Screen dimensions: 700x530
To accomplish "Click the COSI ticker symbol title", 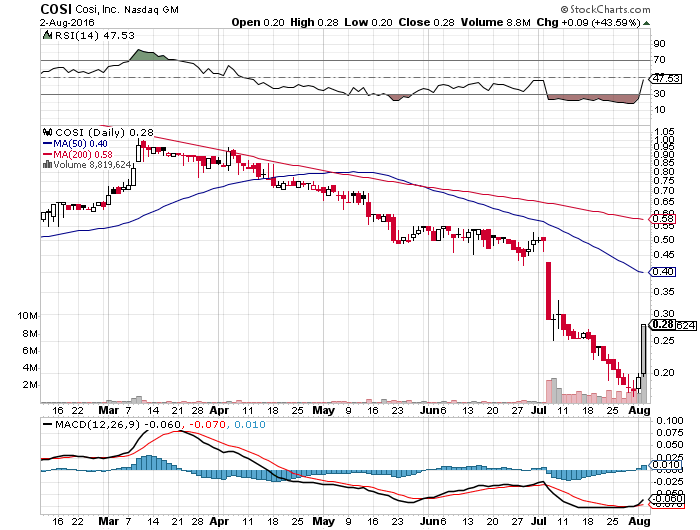I will (x=56, y=9).
